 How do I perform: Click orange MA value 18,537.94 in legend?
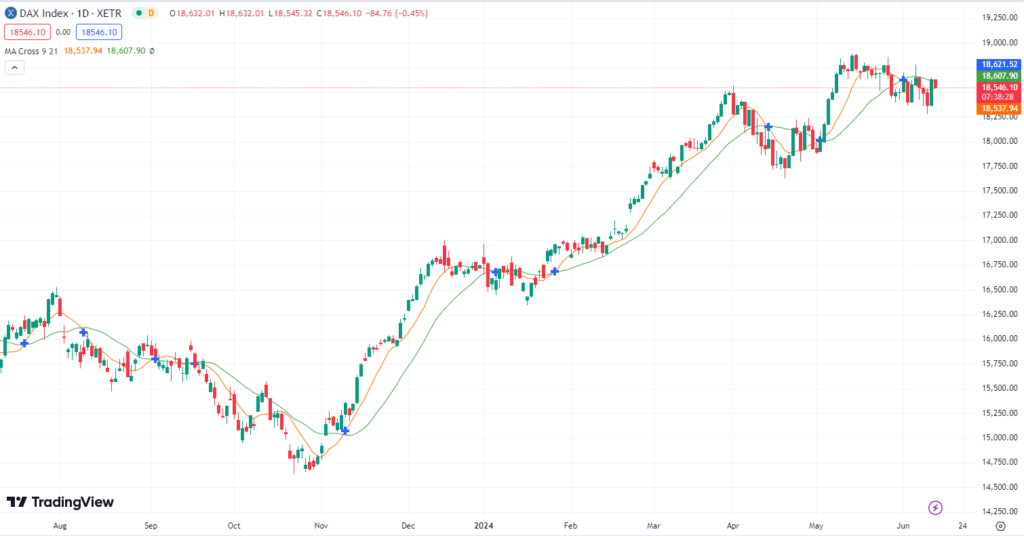(x=83, y=51)
